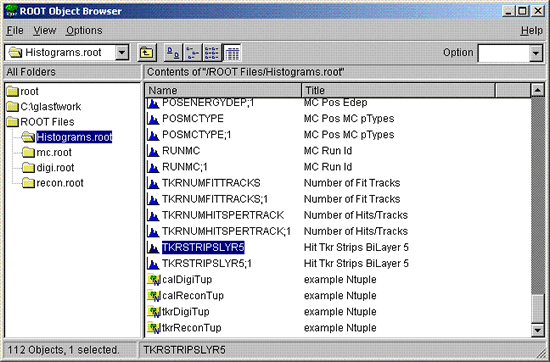The image size is (550, 362).
Task: Open the Options menu
Action: coord(84,31)
